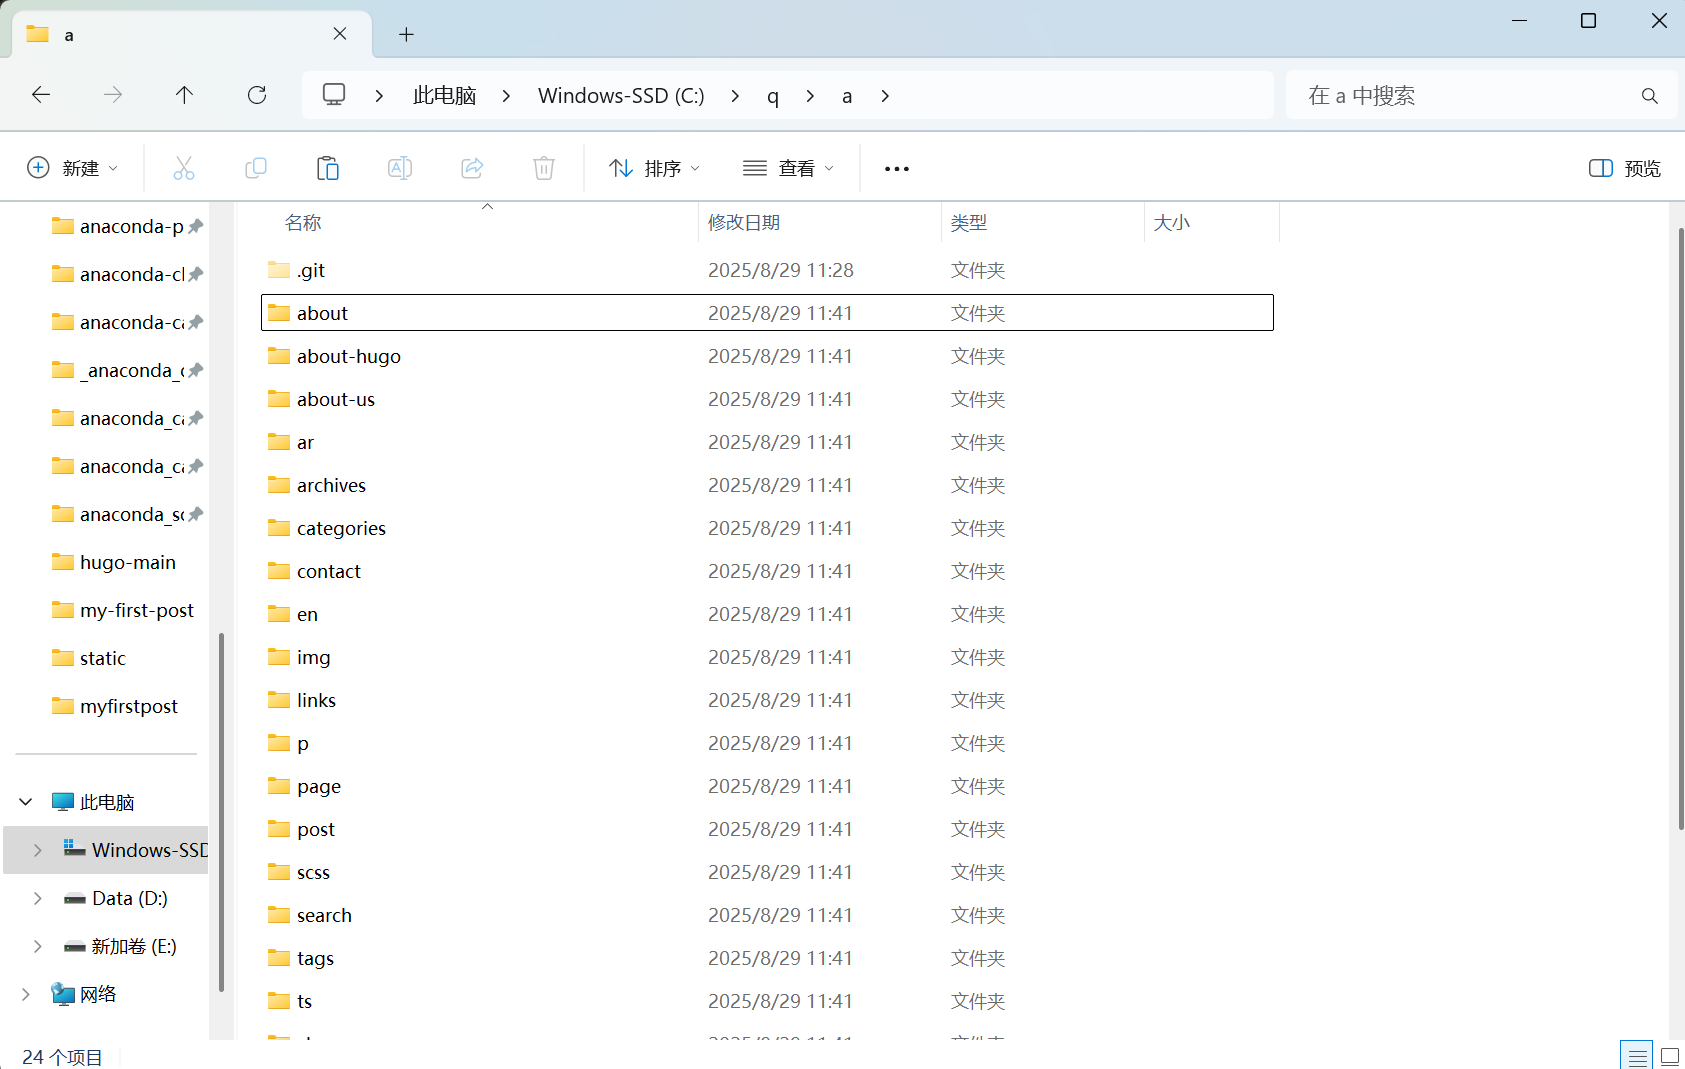Viewport: 1685px width, 1069px height.
Task: Open the three-dot more options menu
Action: 897,168
